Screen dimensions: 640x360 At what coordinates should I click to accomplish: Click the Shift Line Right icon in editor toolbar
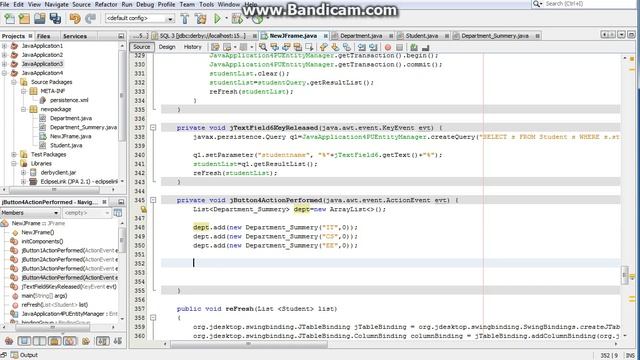click(373, 47)
